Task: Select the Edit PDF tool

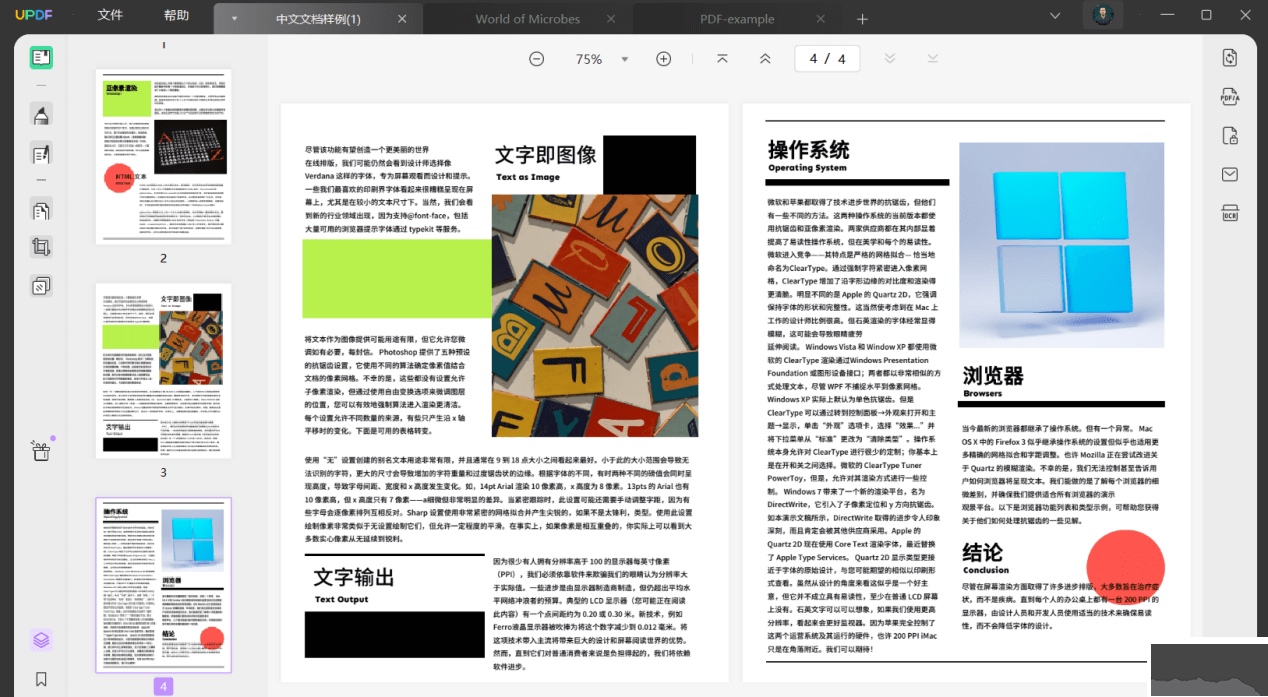Action: 41,152
